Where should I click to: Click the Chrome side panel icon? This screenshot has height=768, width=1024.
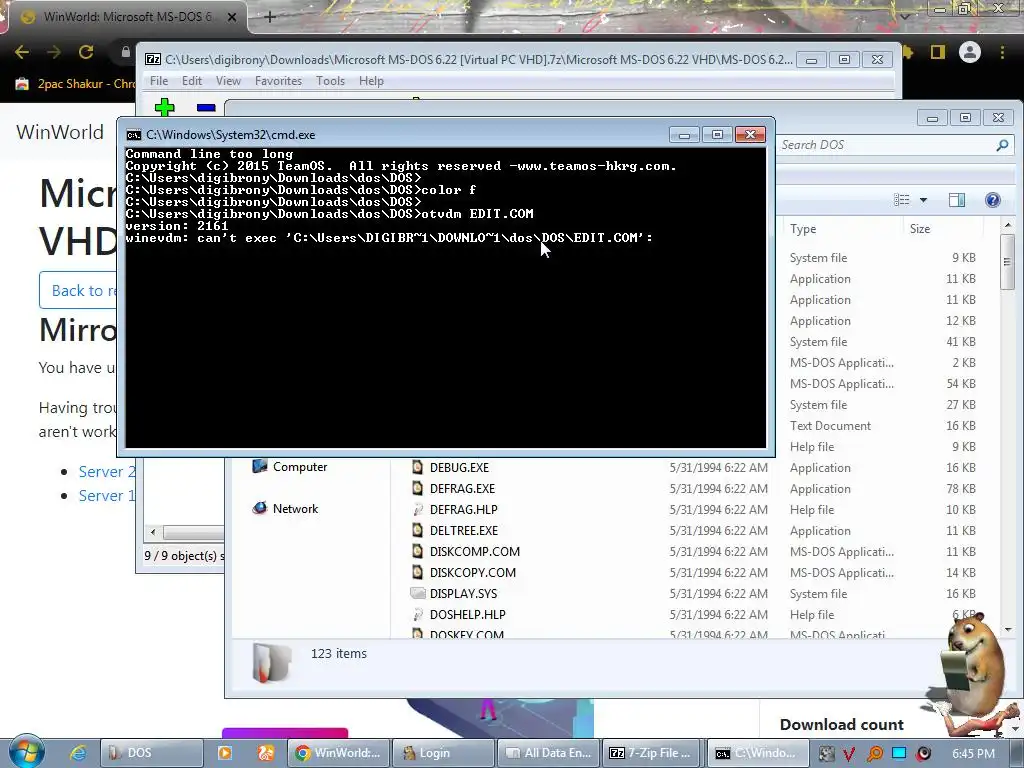938,52
